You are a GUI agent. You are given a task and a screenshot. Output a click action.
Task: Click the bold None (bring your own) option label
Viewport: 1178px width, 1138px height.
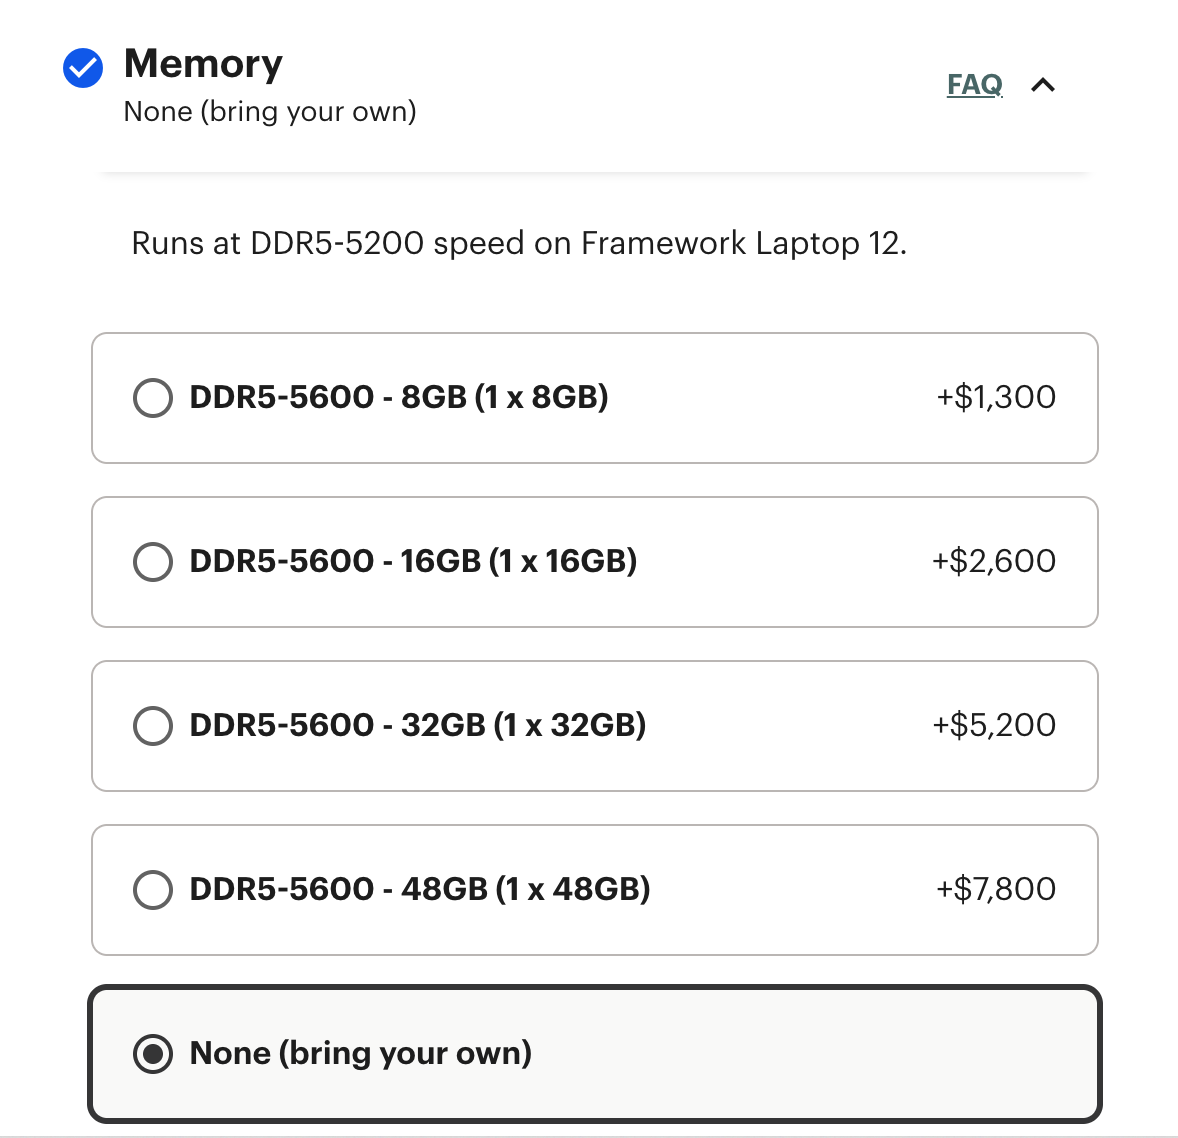pyautogui.click(x=361, y=1054)
